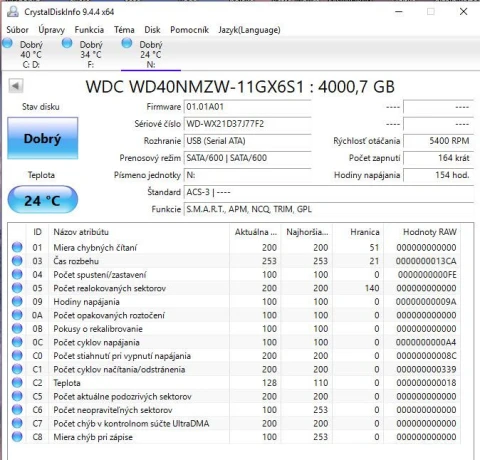This screenshot has height=460, width=480.
Task: Click status orb for Počet realokovaných sektorov
Action: pyautogui.click(x=17, y=288)
